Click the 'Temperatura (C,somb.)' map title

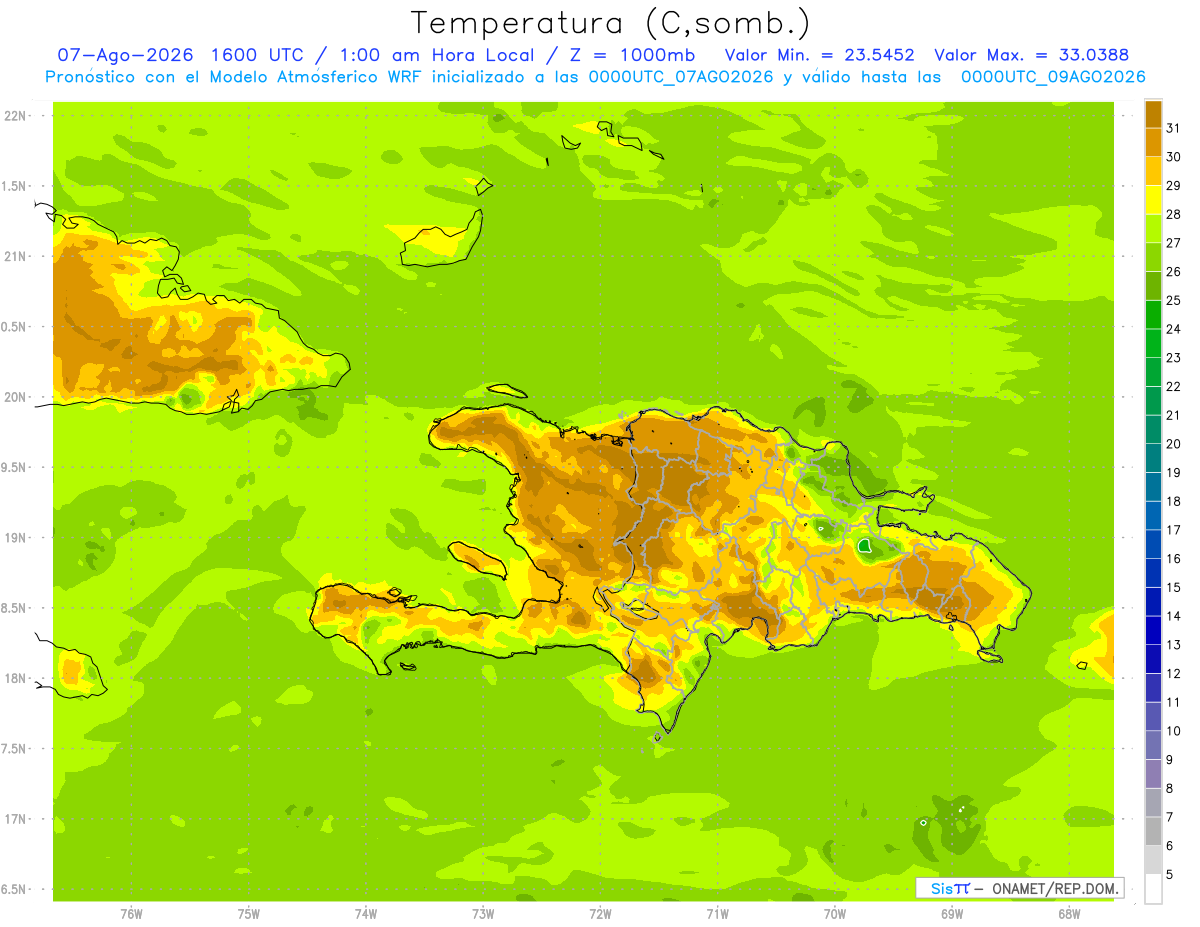(610, 23)
